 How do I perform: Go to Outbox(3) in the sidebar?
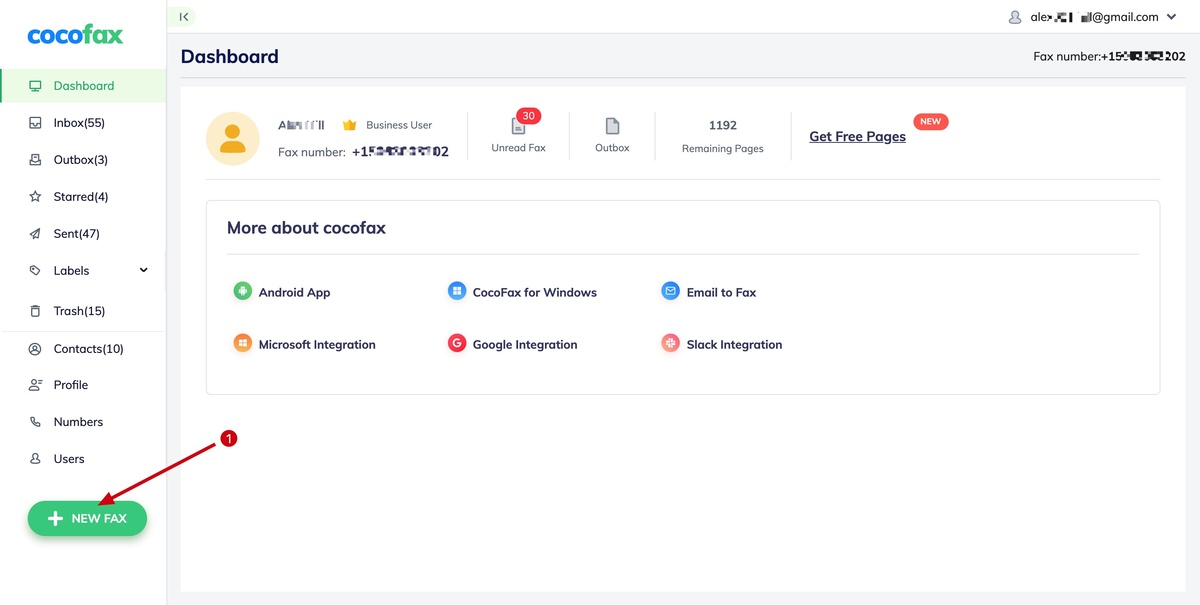[x=83, y=160]
